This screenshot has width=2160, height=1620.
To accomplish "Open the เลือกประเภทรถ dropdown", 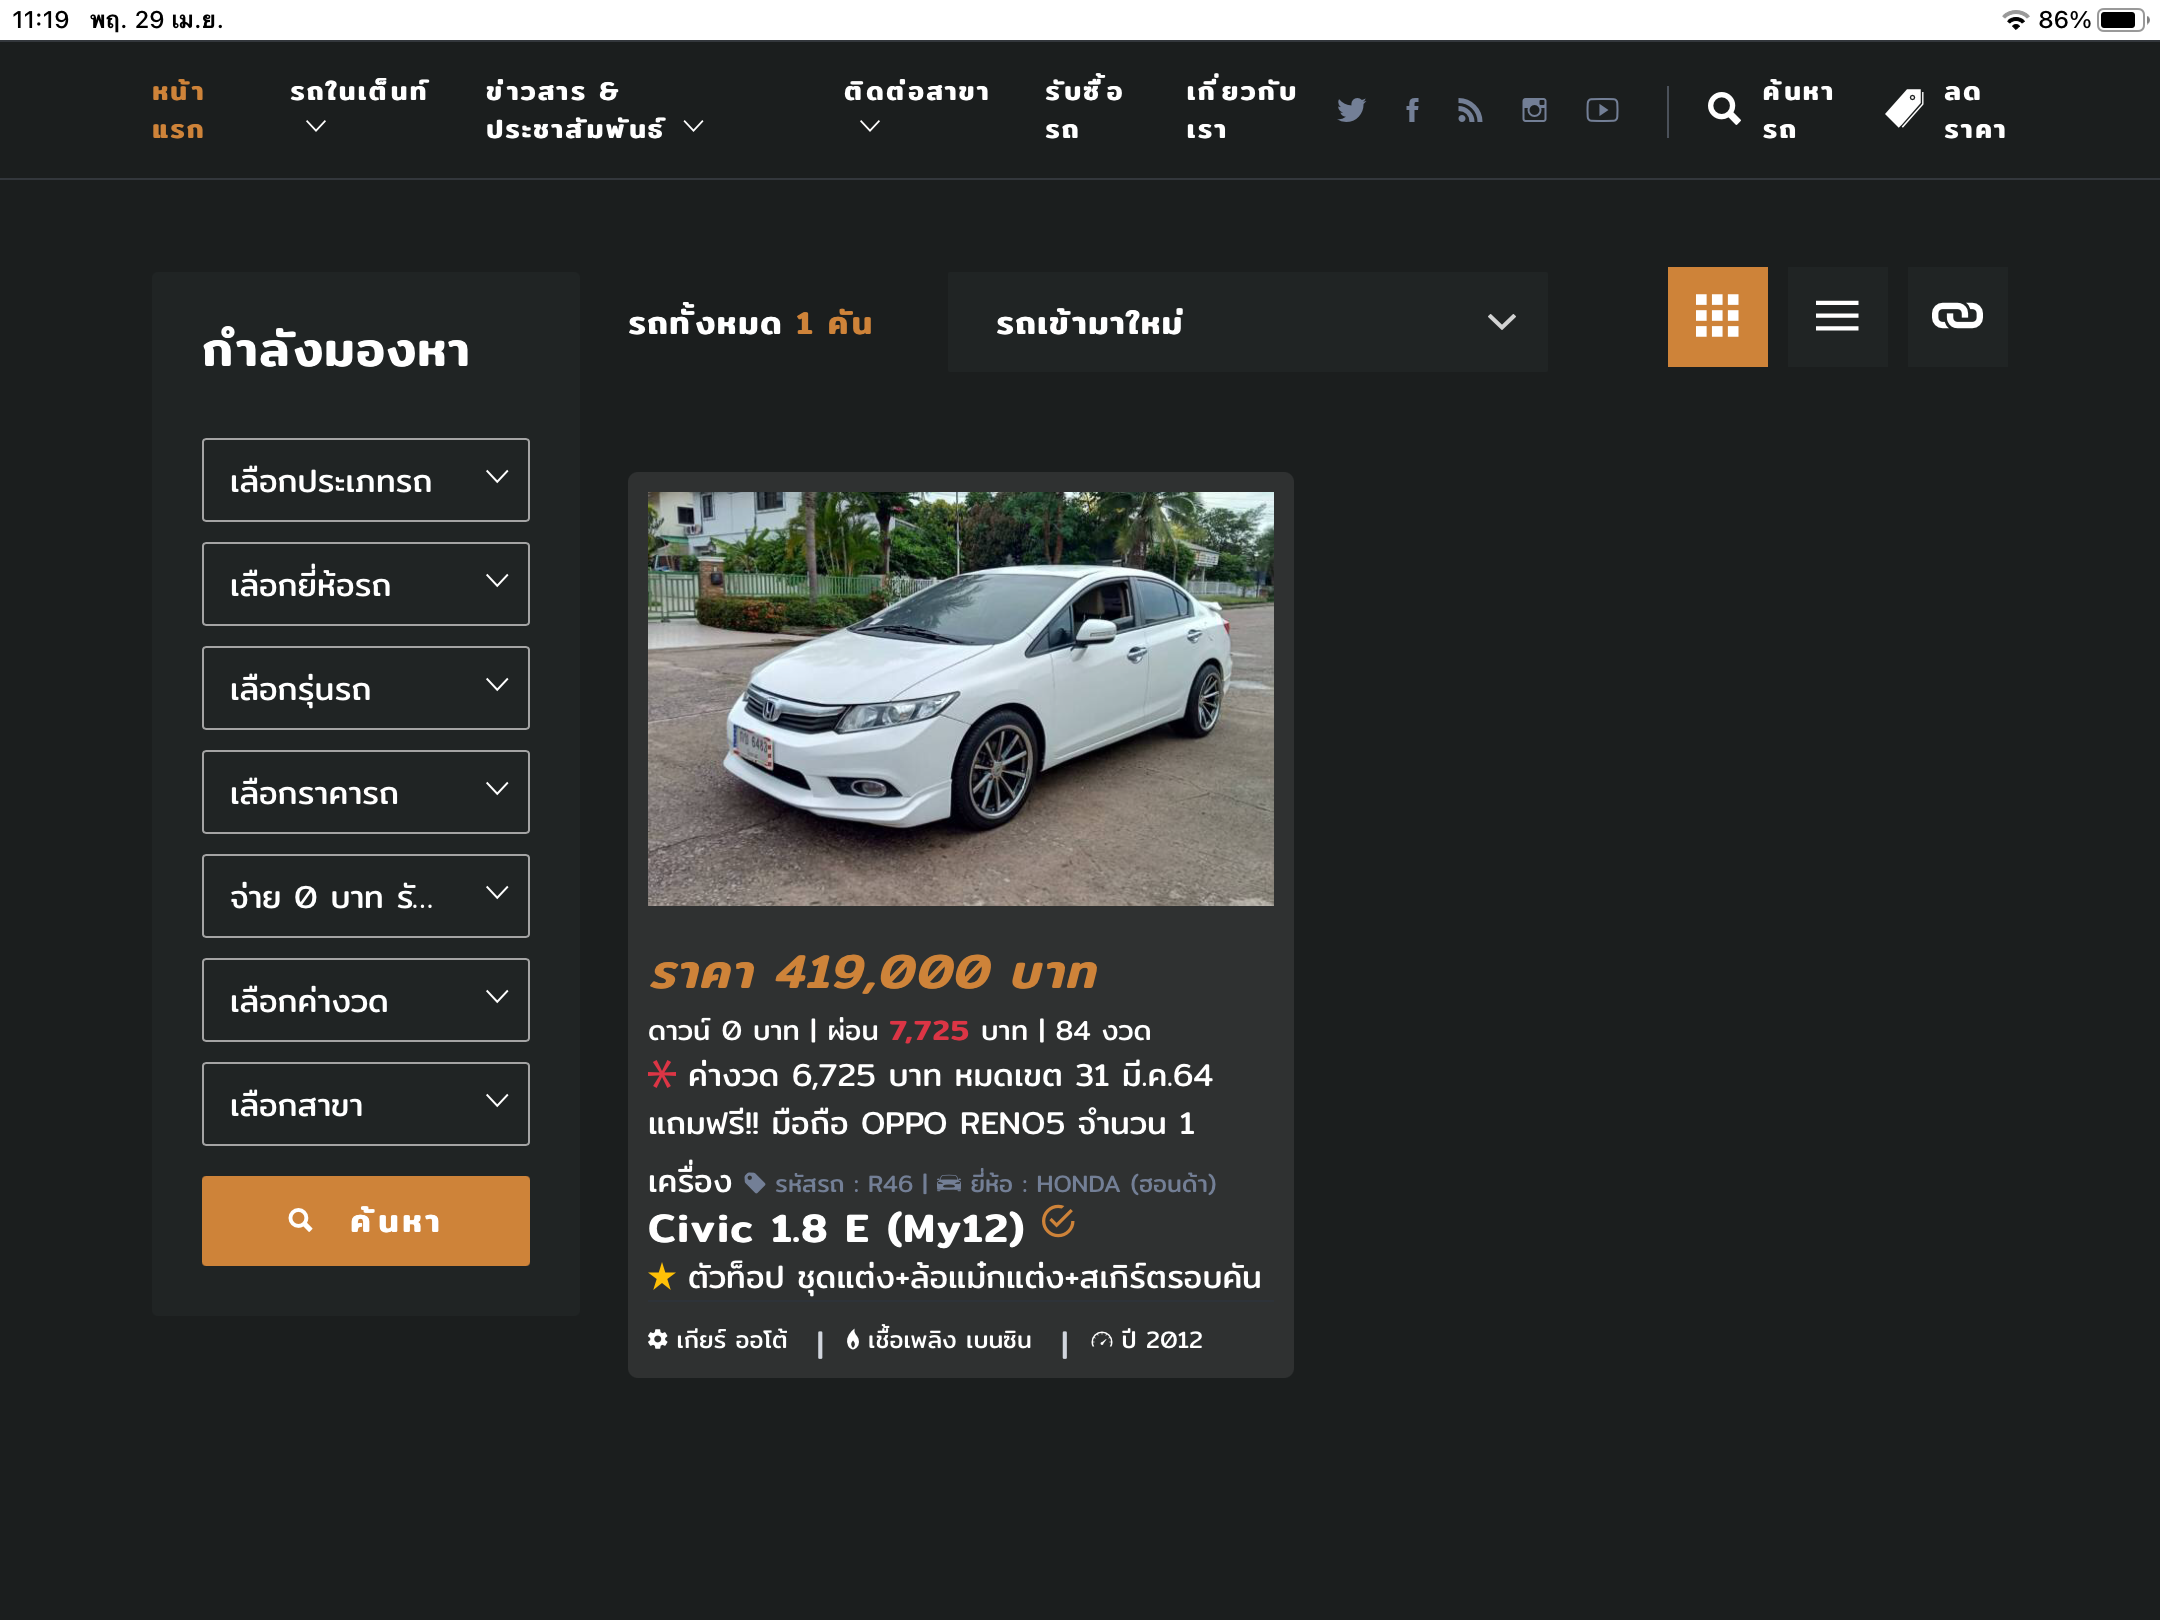I will [365, 480].
